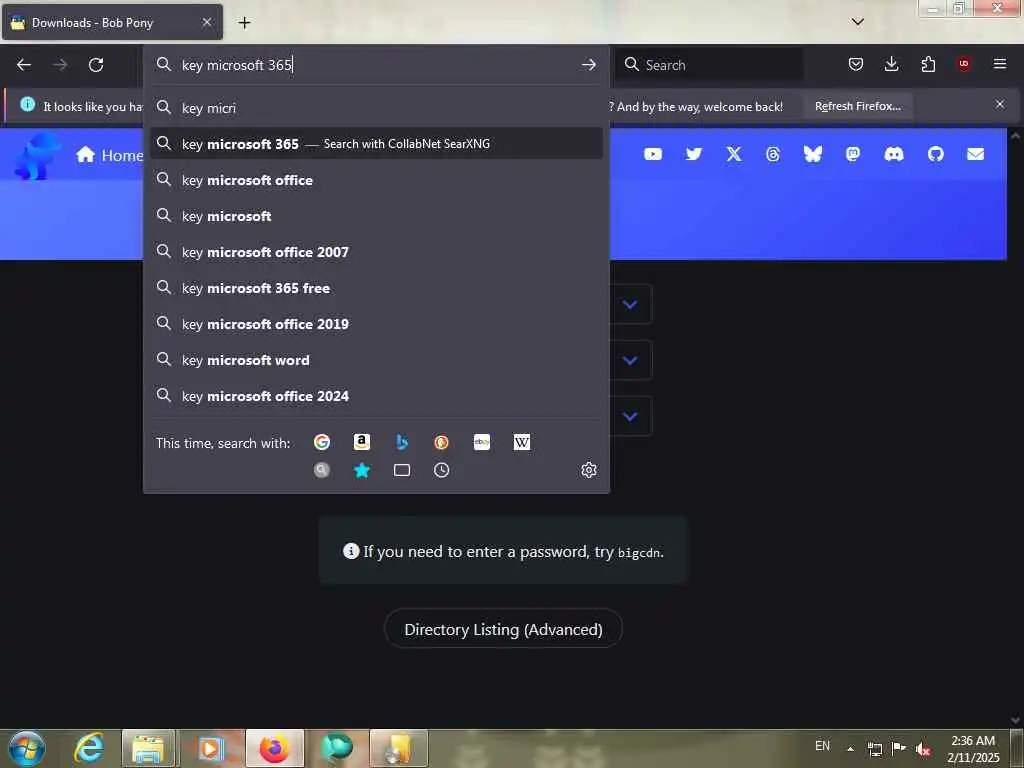This screenshot has height=768, width=1024.
Task: Open search settings gear in dropdown
Action: click(x=589, y=470)
